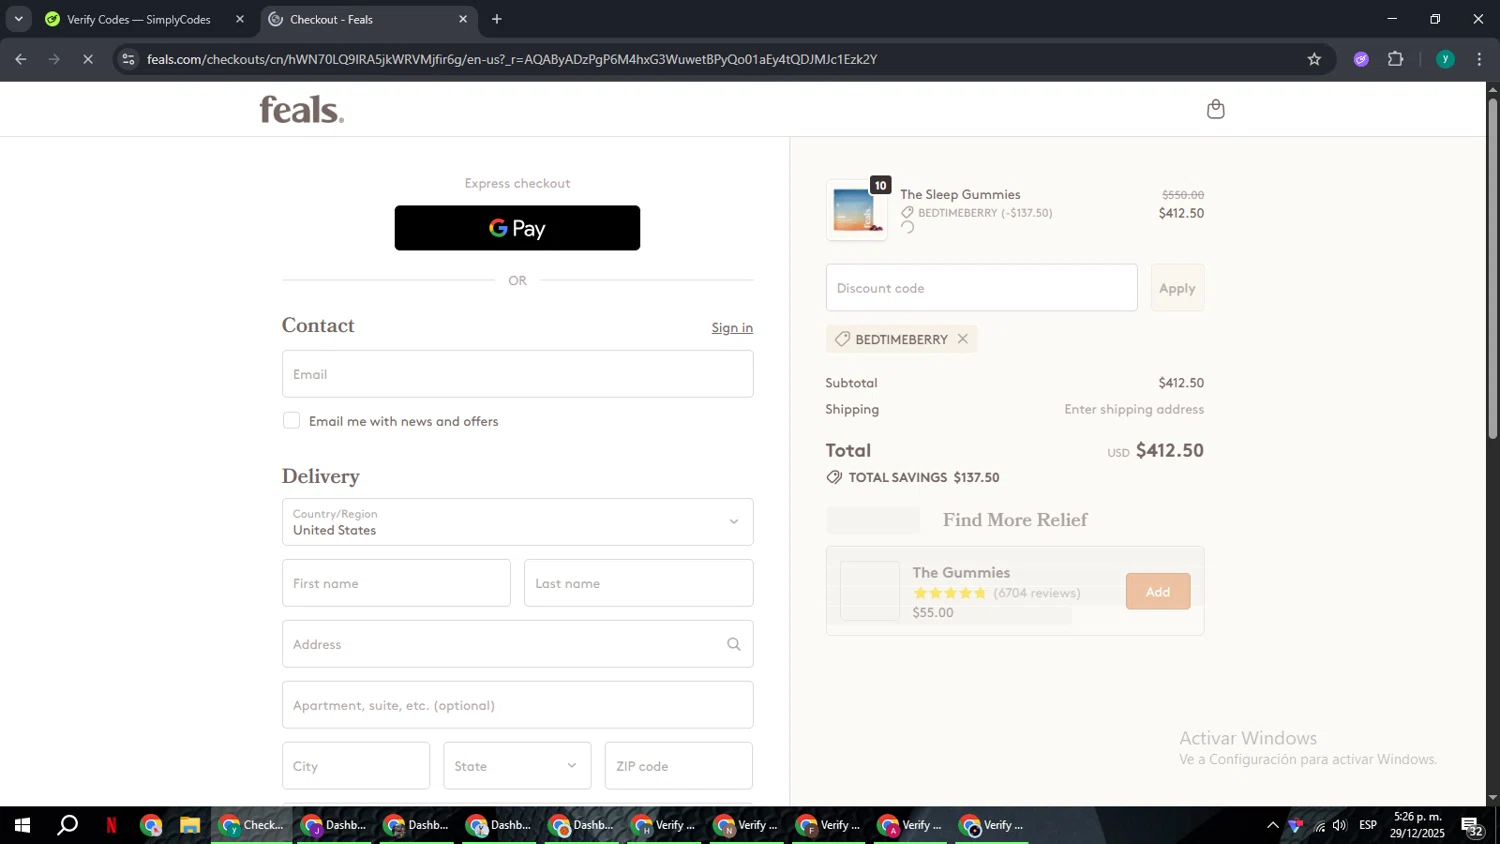The image size is (1500, 844).
Task: Click the Sign in link
Action: [x=732, y=328]
